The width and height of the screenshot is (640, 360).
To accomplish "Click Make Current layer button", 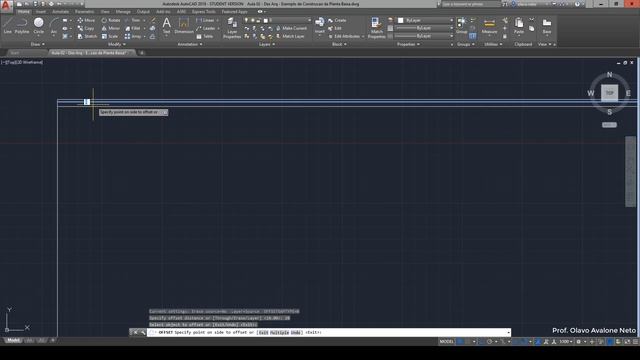I will (291, 28).
